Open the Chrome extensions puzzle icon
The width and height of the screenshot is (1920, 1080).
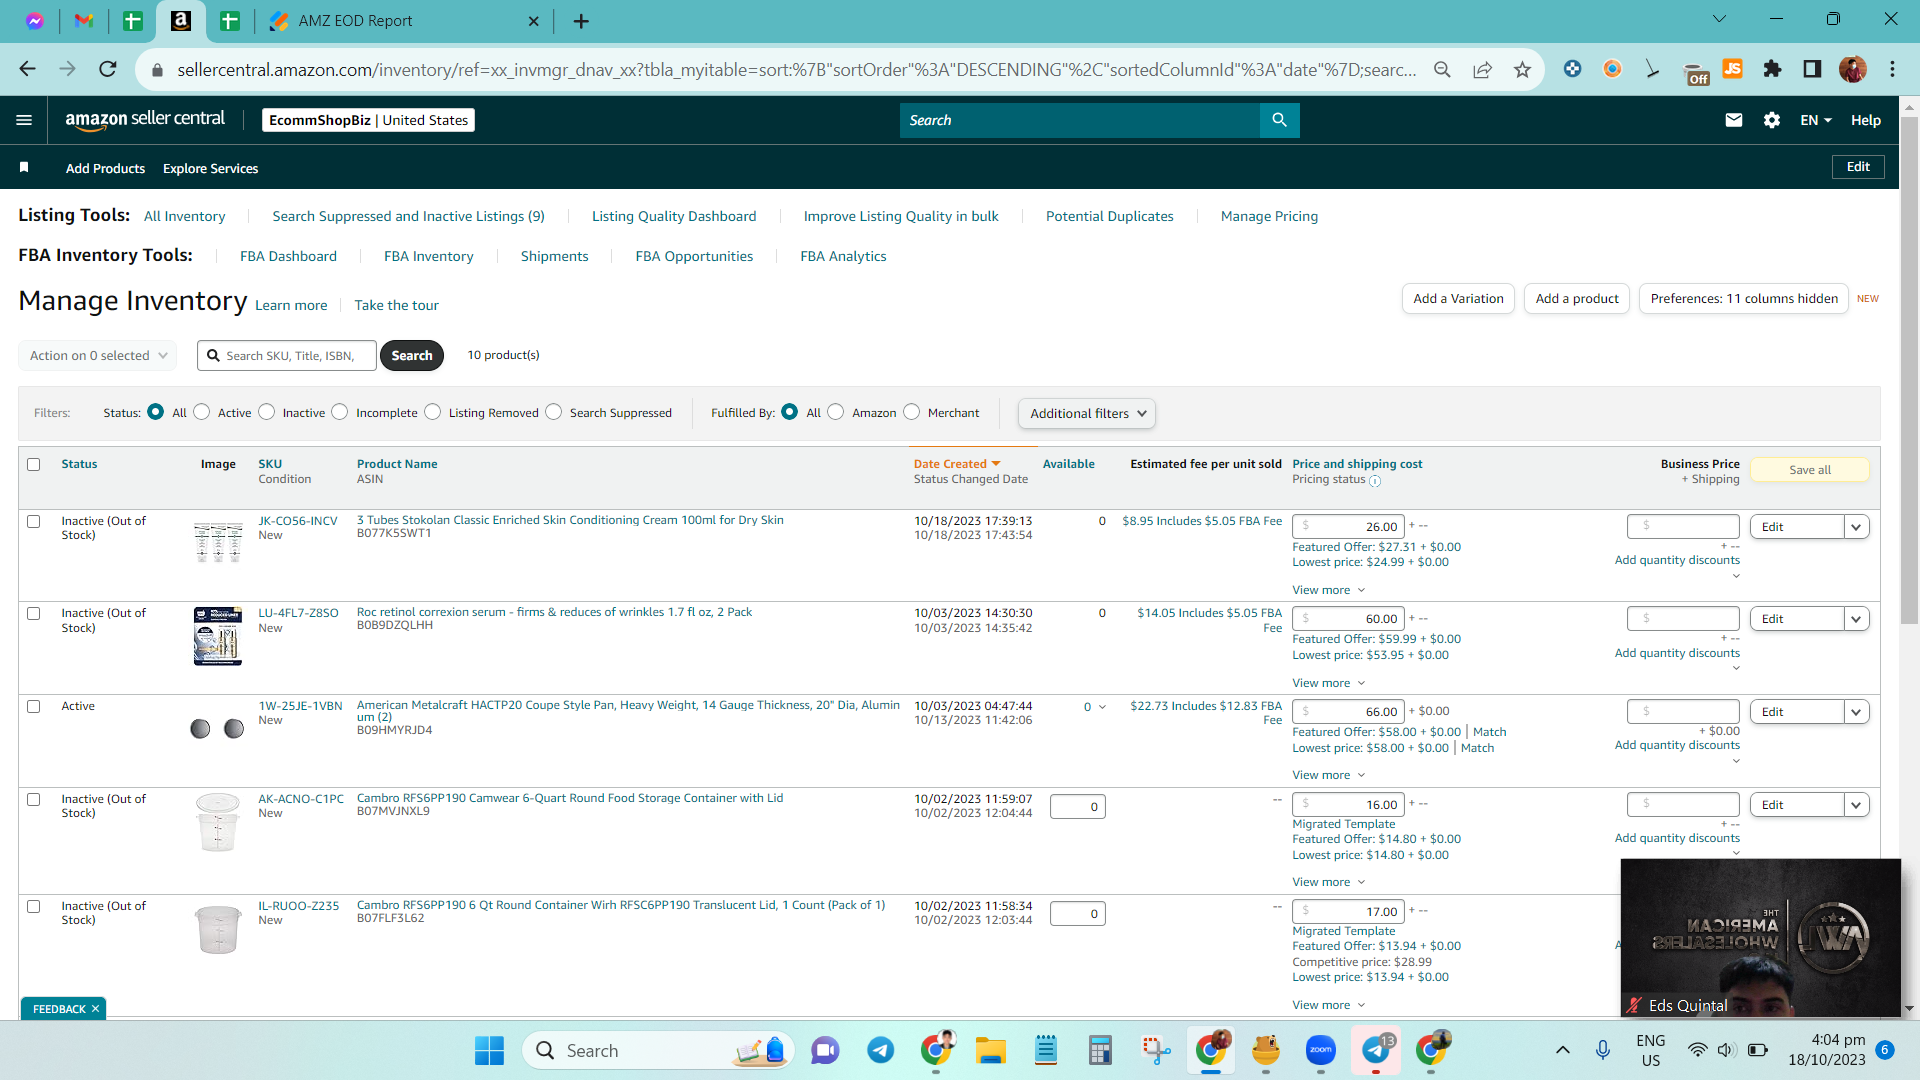pos(1772,69)
